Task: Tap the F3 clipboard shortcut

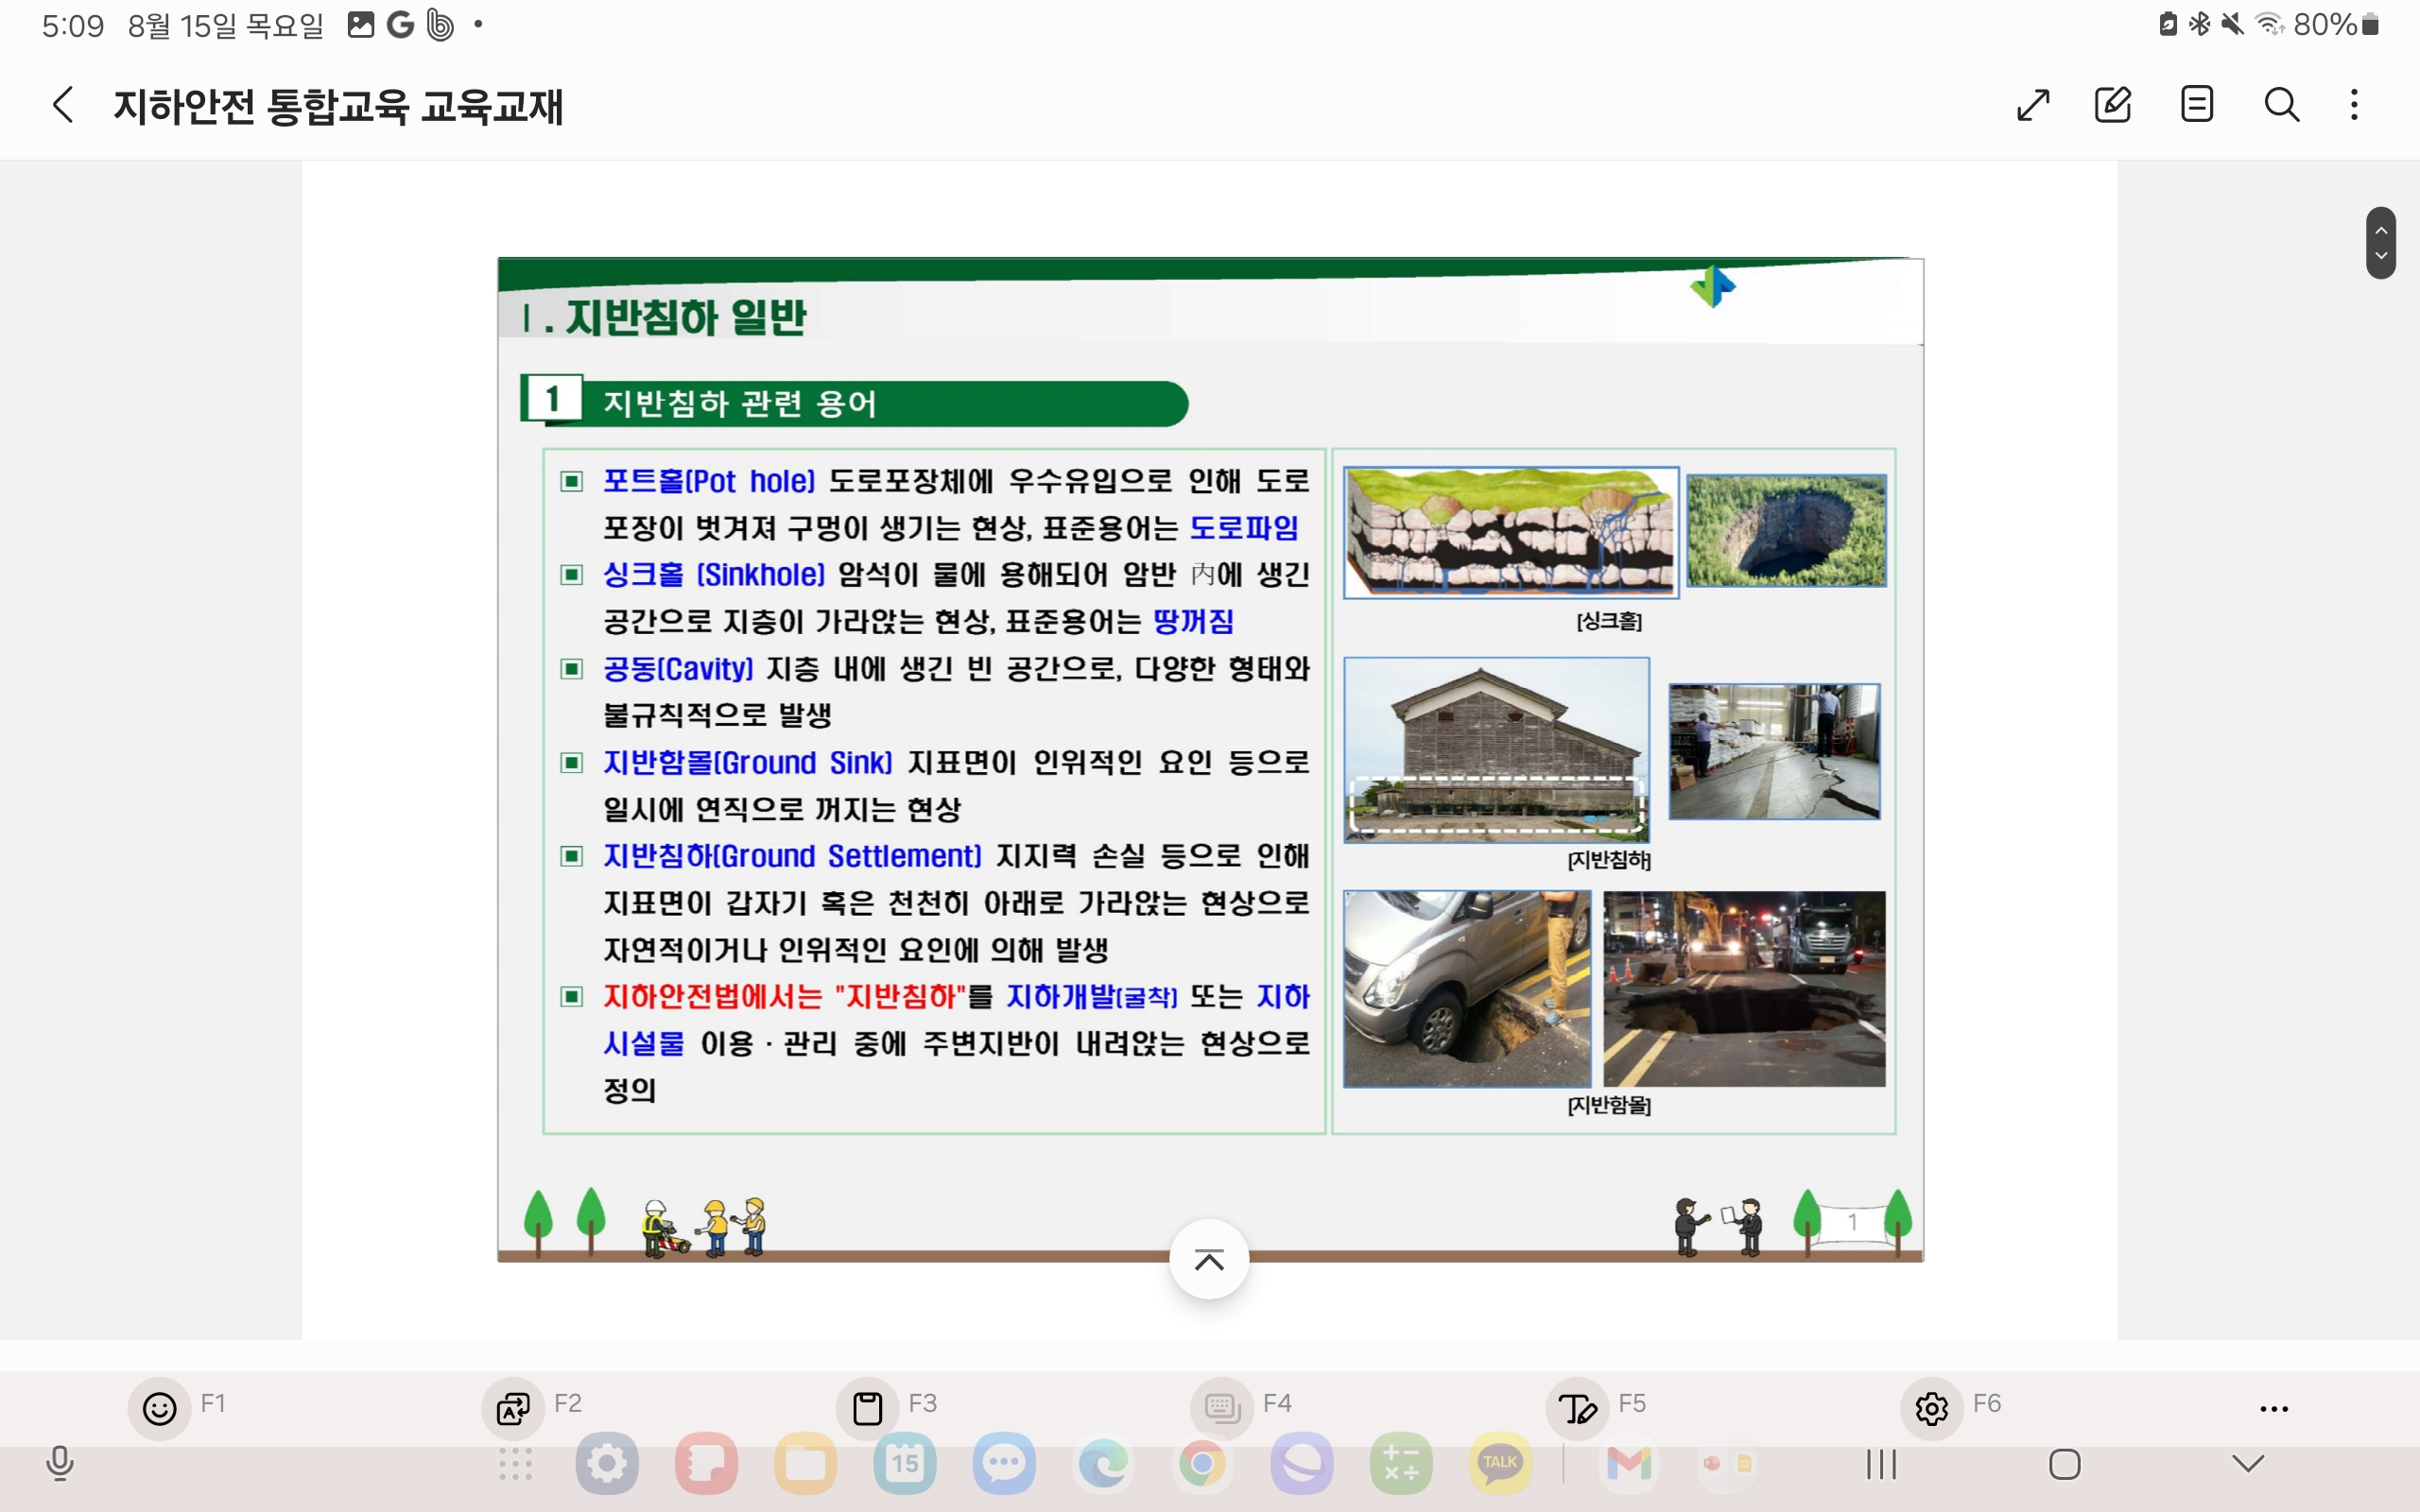Action: tap(867, 1408)
